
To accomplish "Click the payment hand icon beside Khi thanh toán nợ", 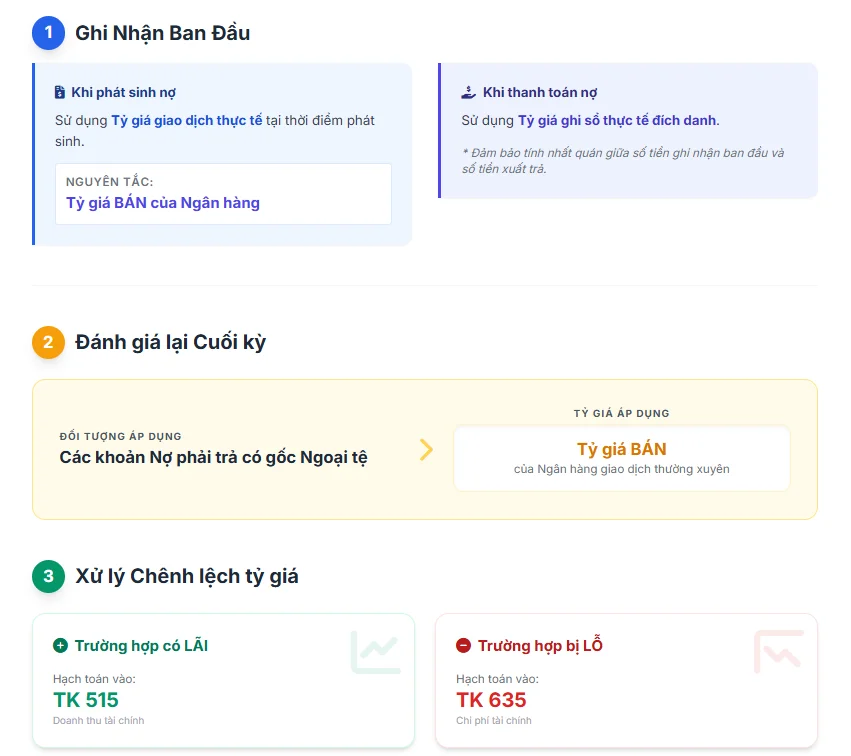I will 468,93.
